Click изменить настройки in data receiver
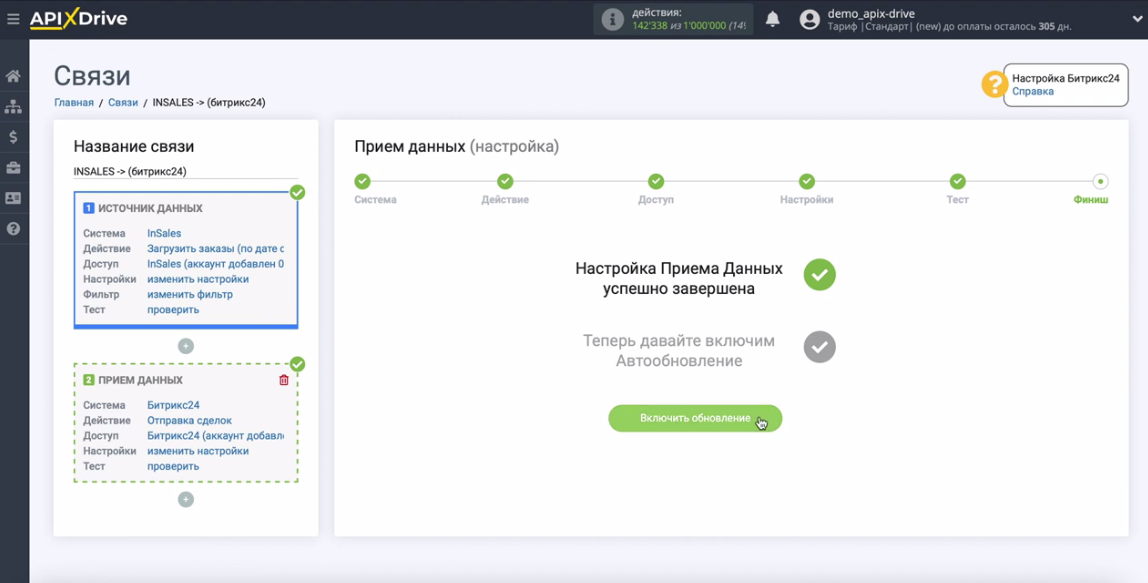 click(198, 451)
